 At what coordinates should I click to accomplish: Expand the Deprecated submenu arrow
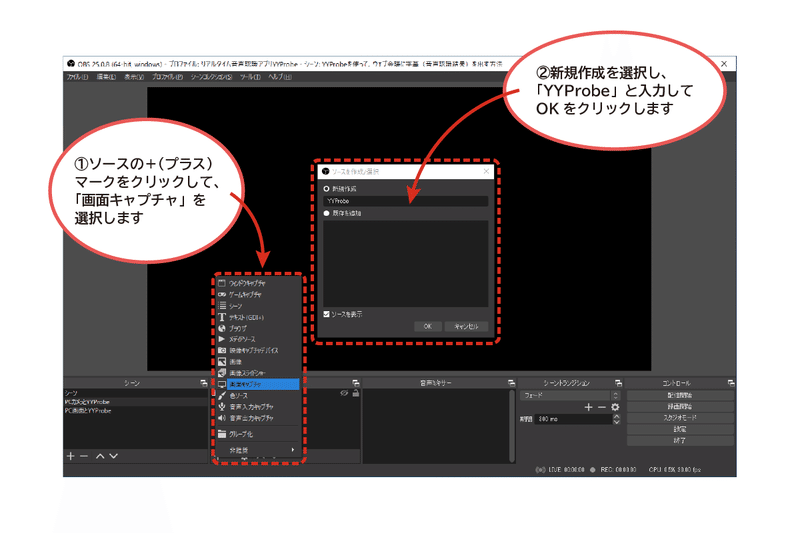tap(293, 450)
